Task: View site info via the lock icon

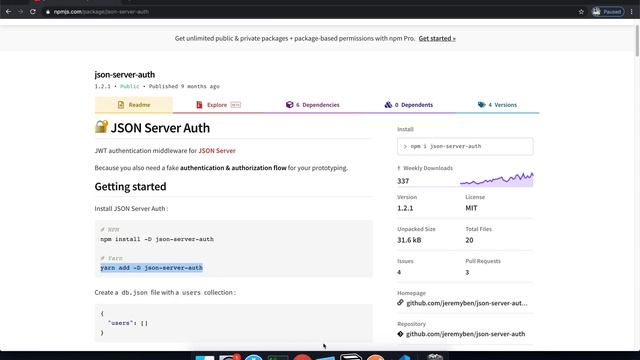Action: [48, 12]
